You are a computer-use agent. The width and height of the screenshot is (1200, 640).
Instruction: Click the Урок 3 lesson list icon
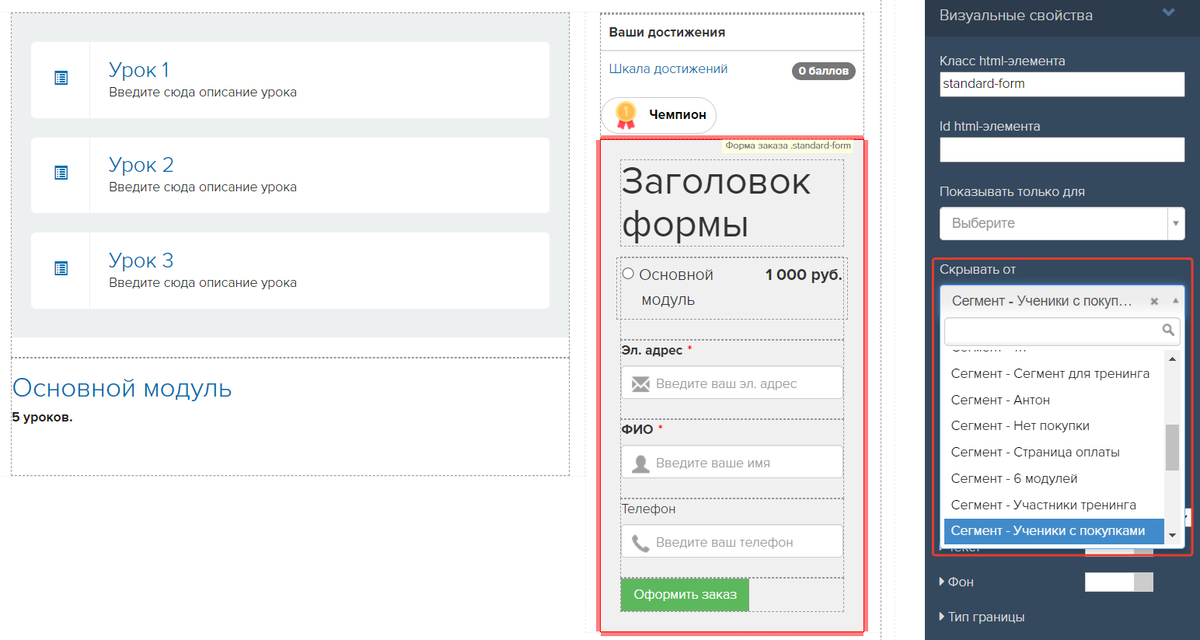point(61,268)
